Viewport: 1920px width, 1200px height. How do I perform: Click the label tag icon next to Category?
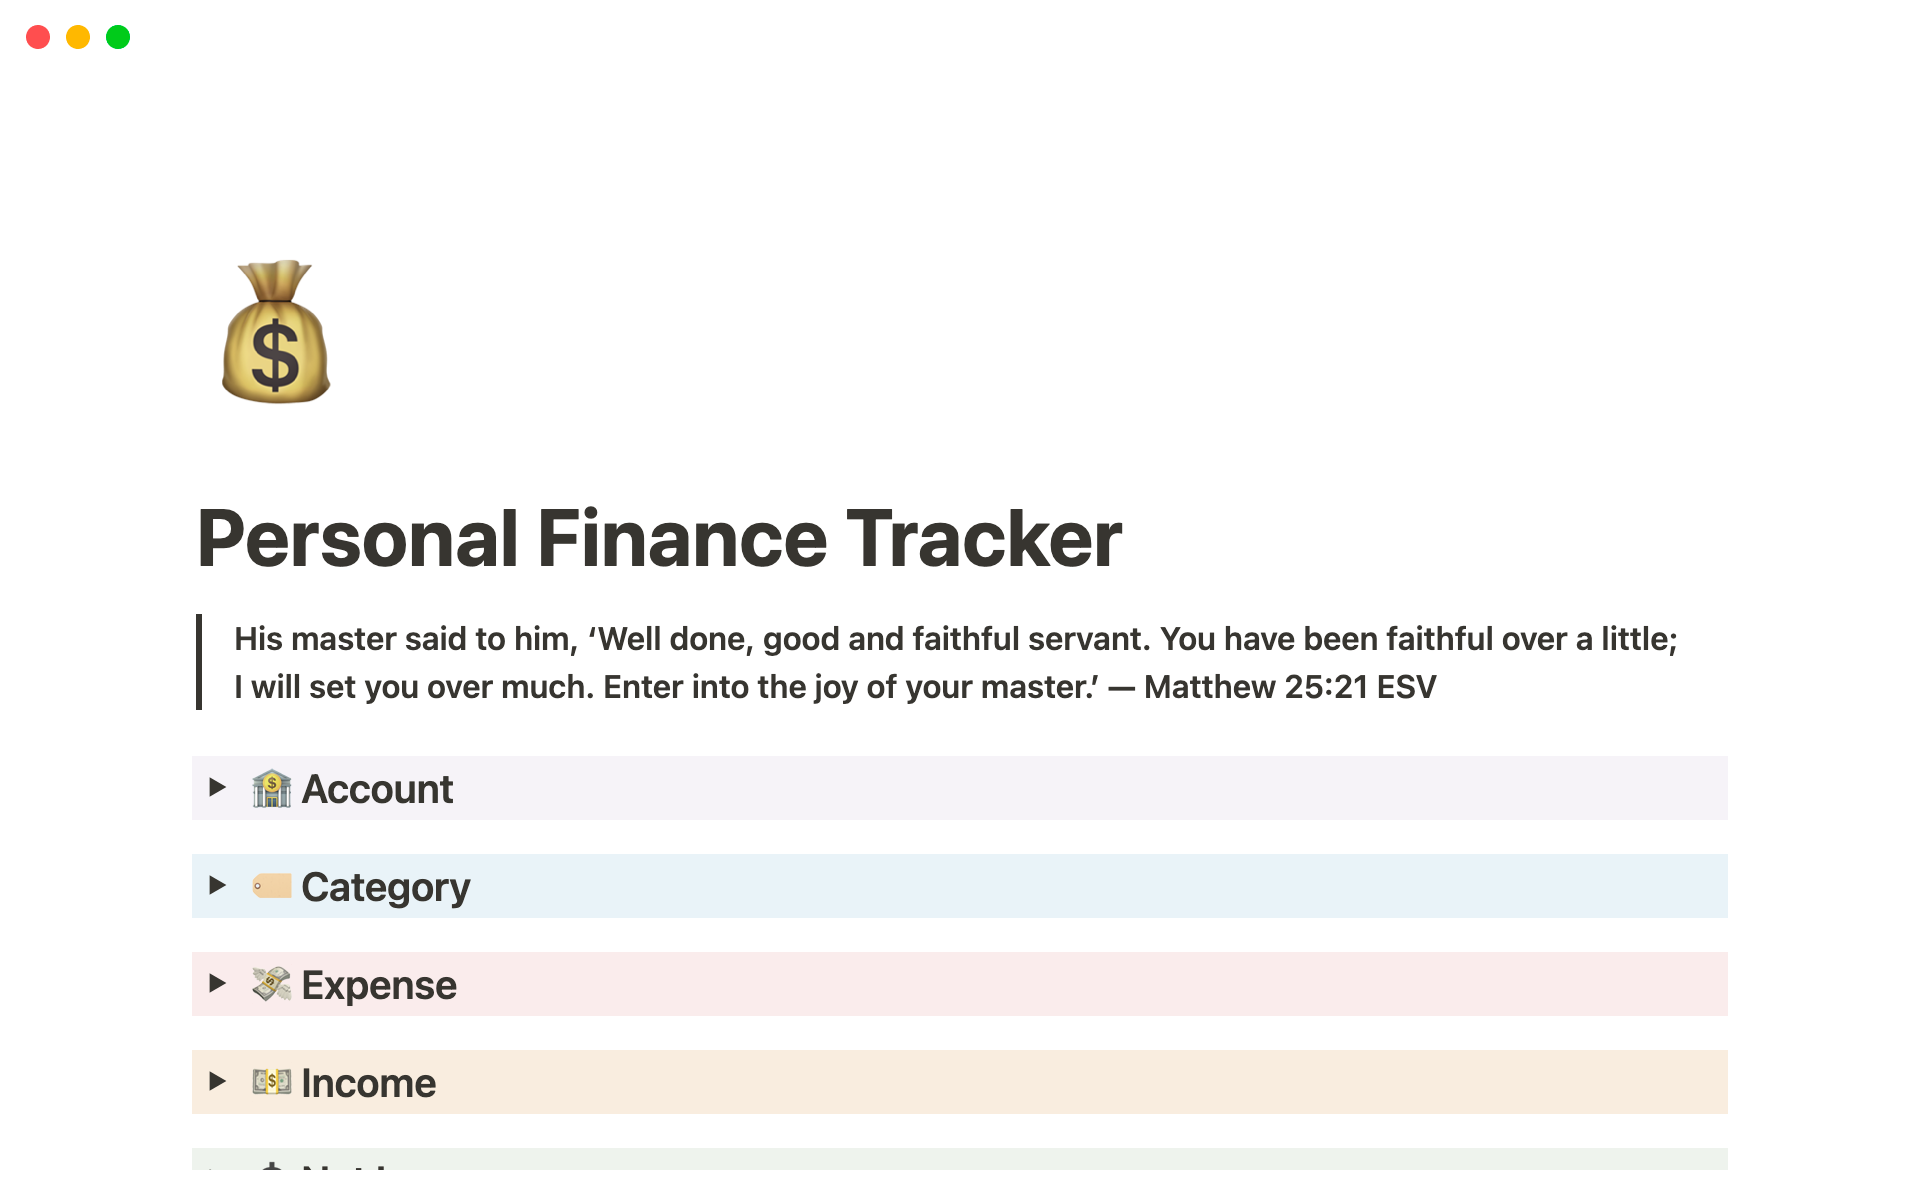[x=271, y=885]
